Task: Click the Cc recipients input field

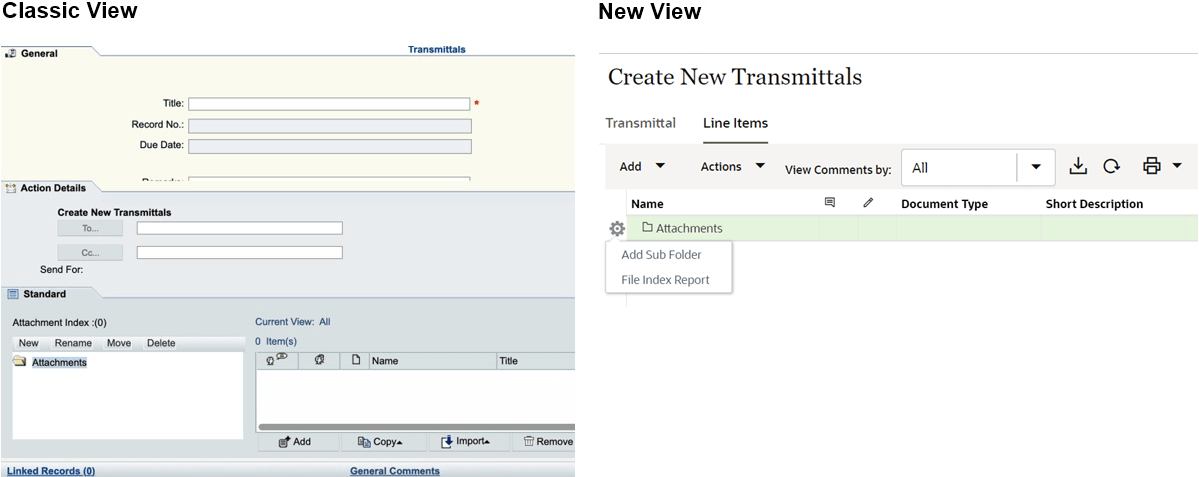Action: pyautogui.click(x=239, y=253)
